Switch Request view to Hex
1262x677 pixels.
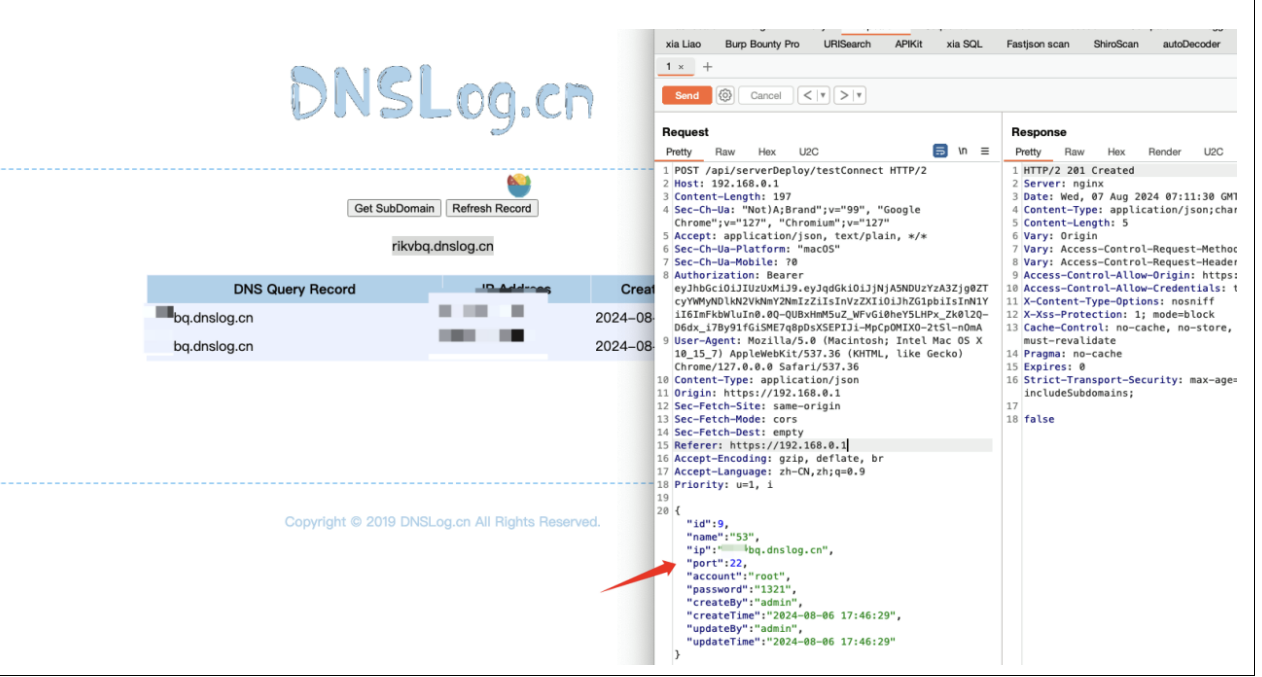(x=767, y=152)
